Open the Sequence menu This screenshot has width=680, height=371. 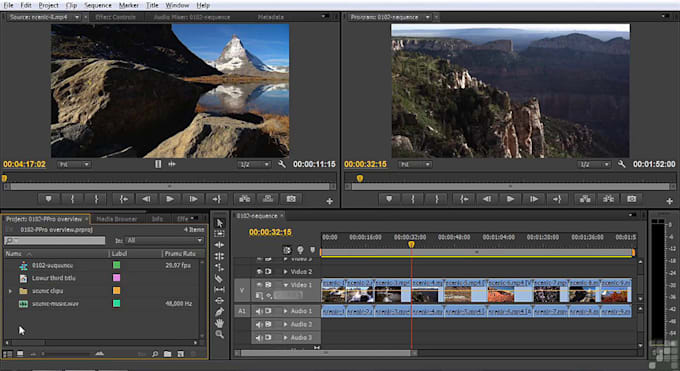tap(98, 5)
